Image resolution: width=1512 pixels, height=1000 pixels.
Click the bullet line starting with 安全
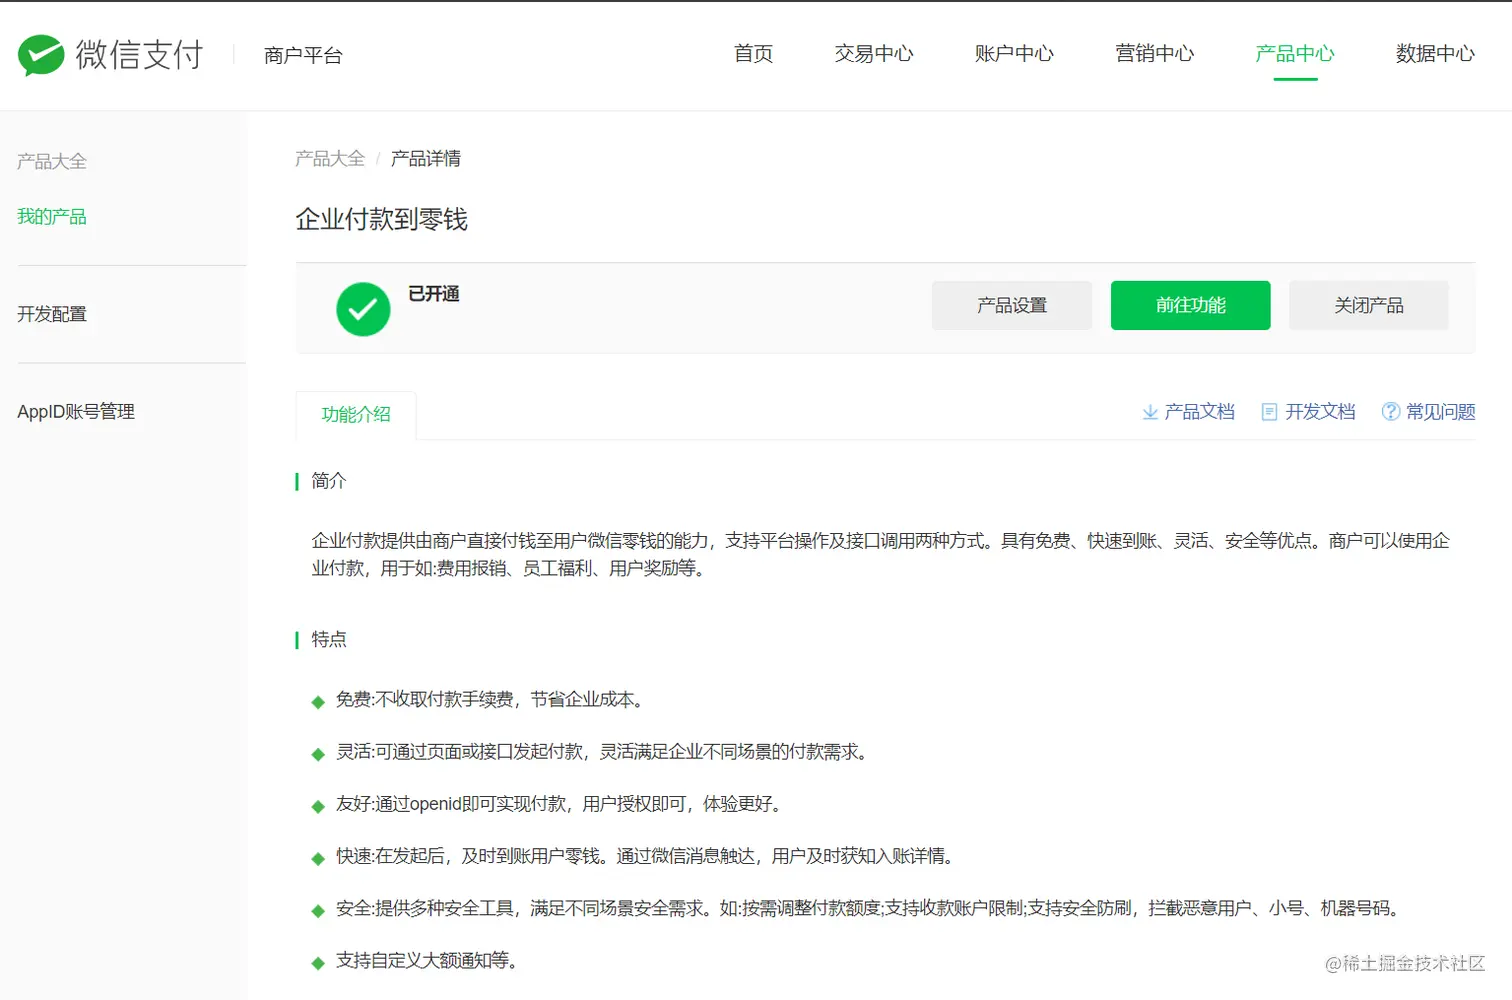[871, 908]
